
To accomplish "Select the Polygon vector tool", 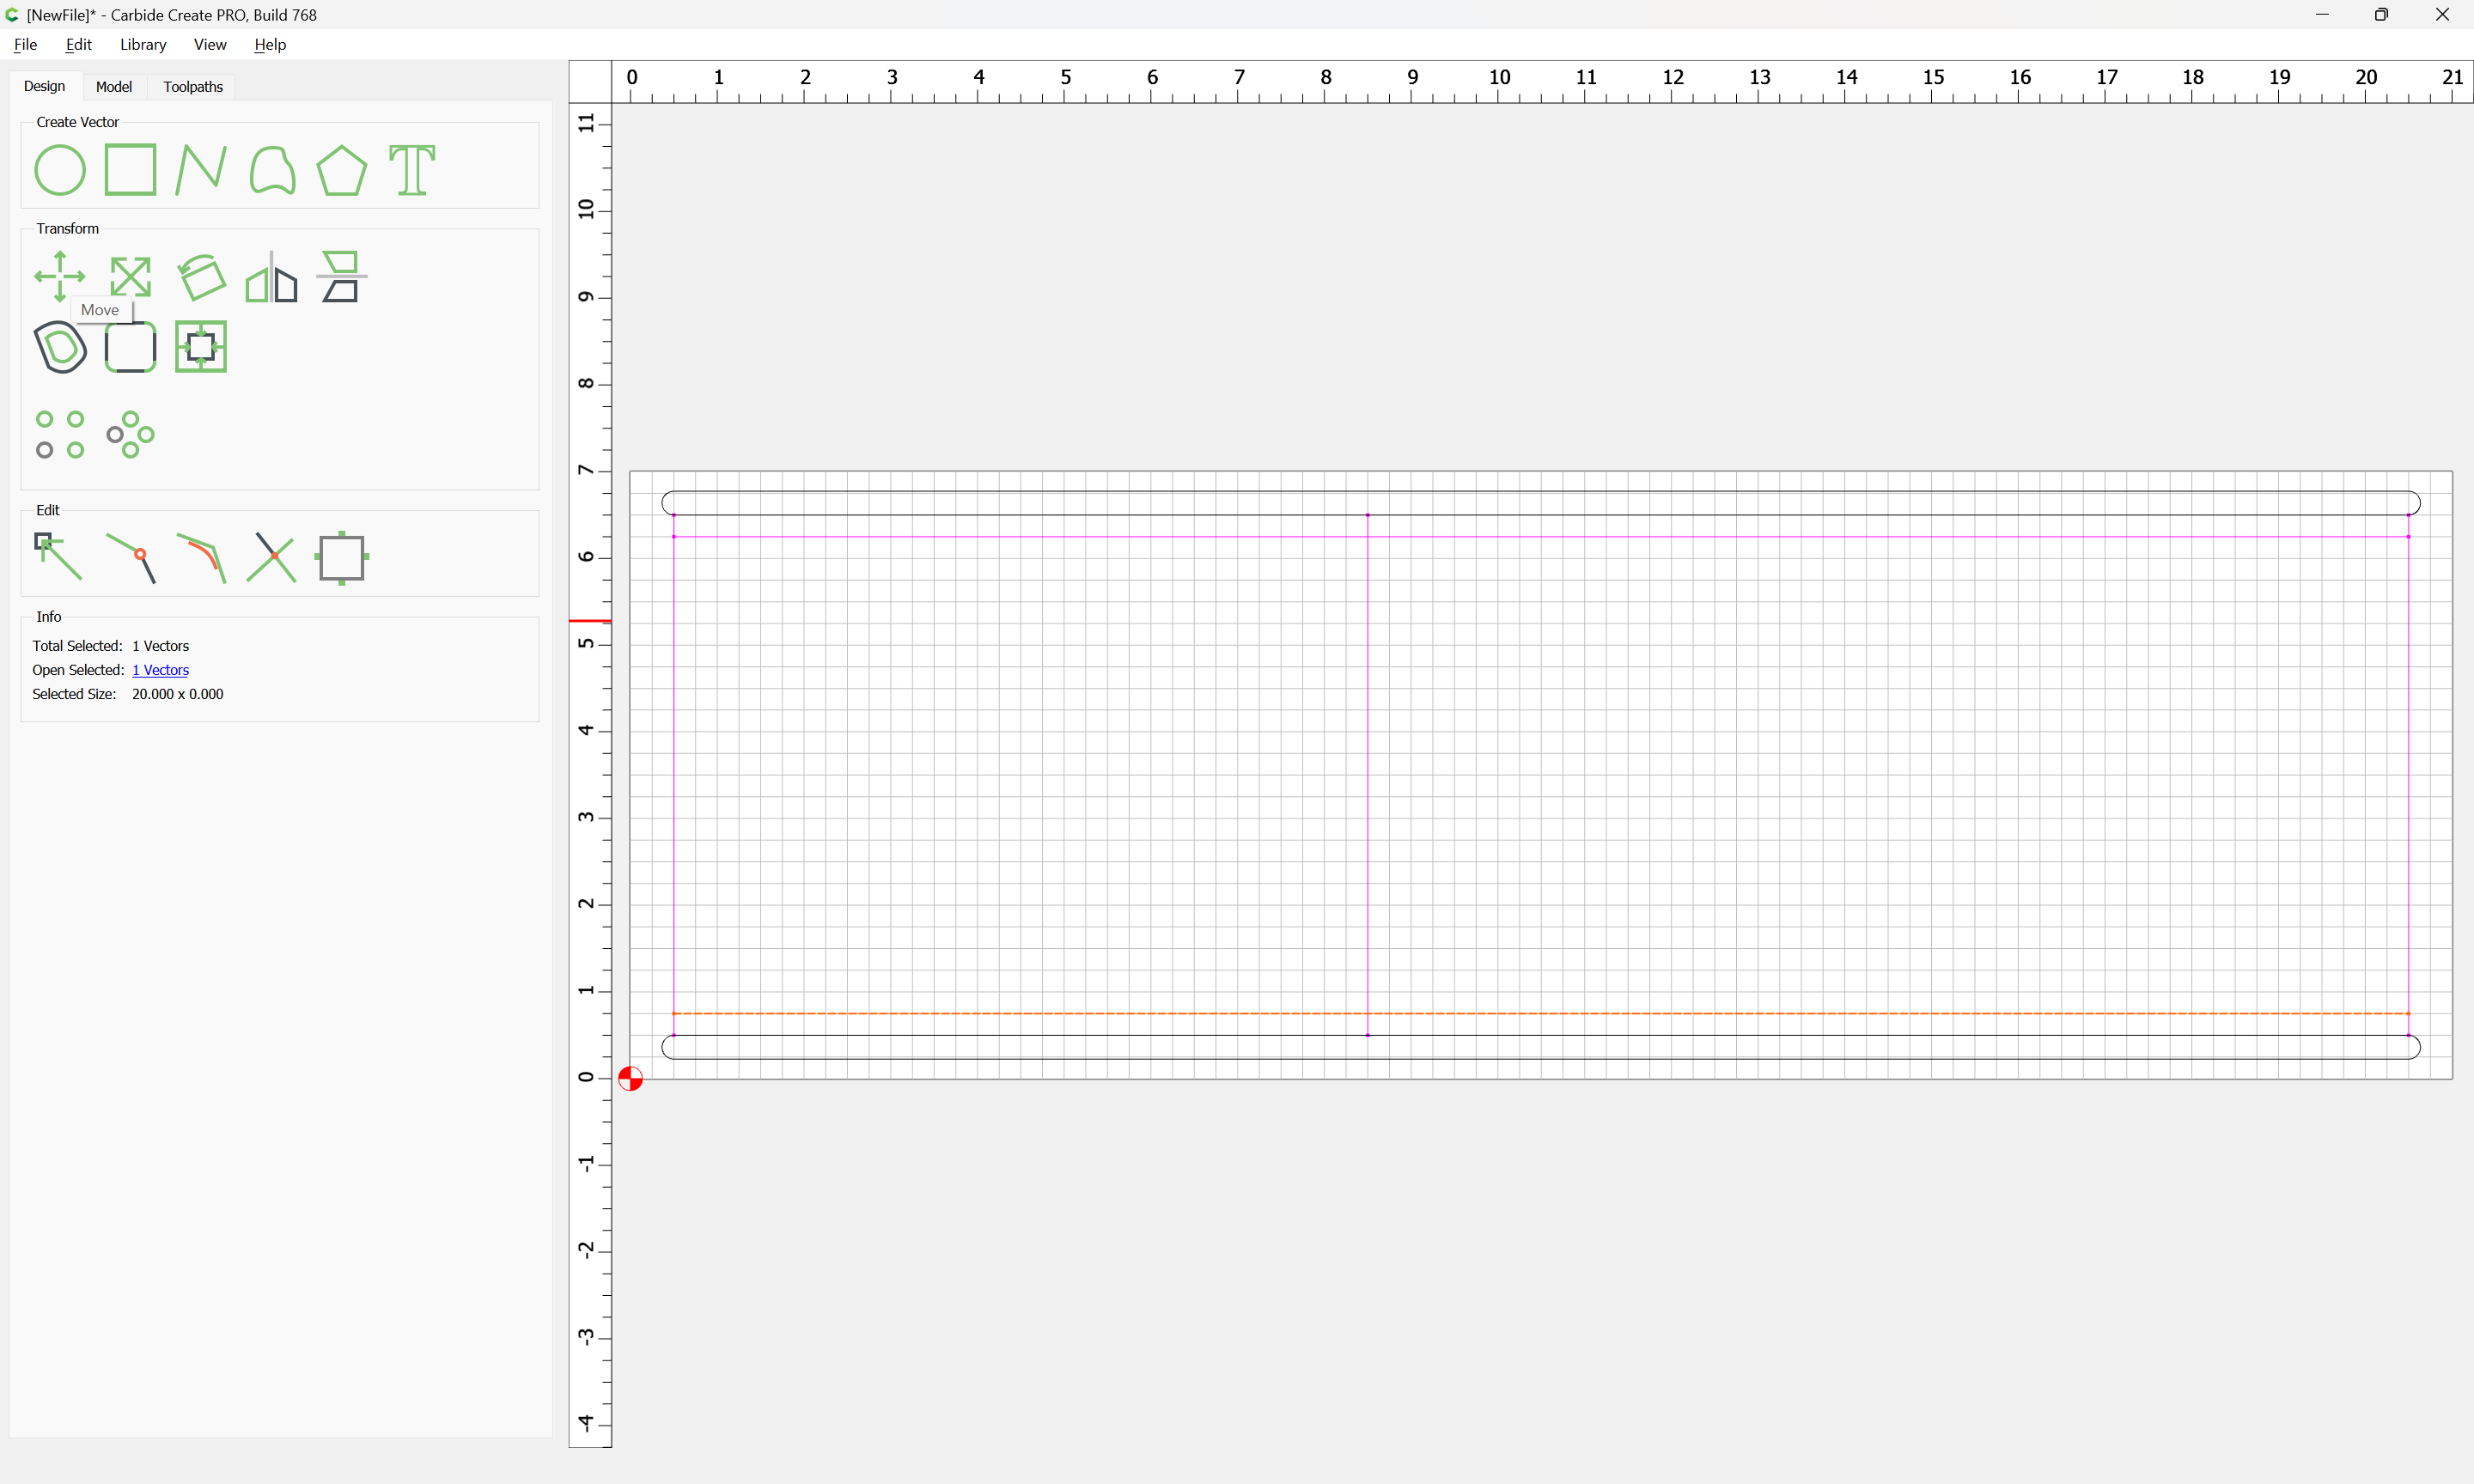I will 342,170.
